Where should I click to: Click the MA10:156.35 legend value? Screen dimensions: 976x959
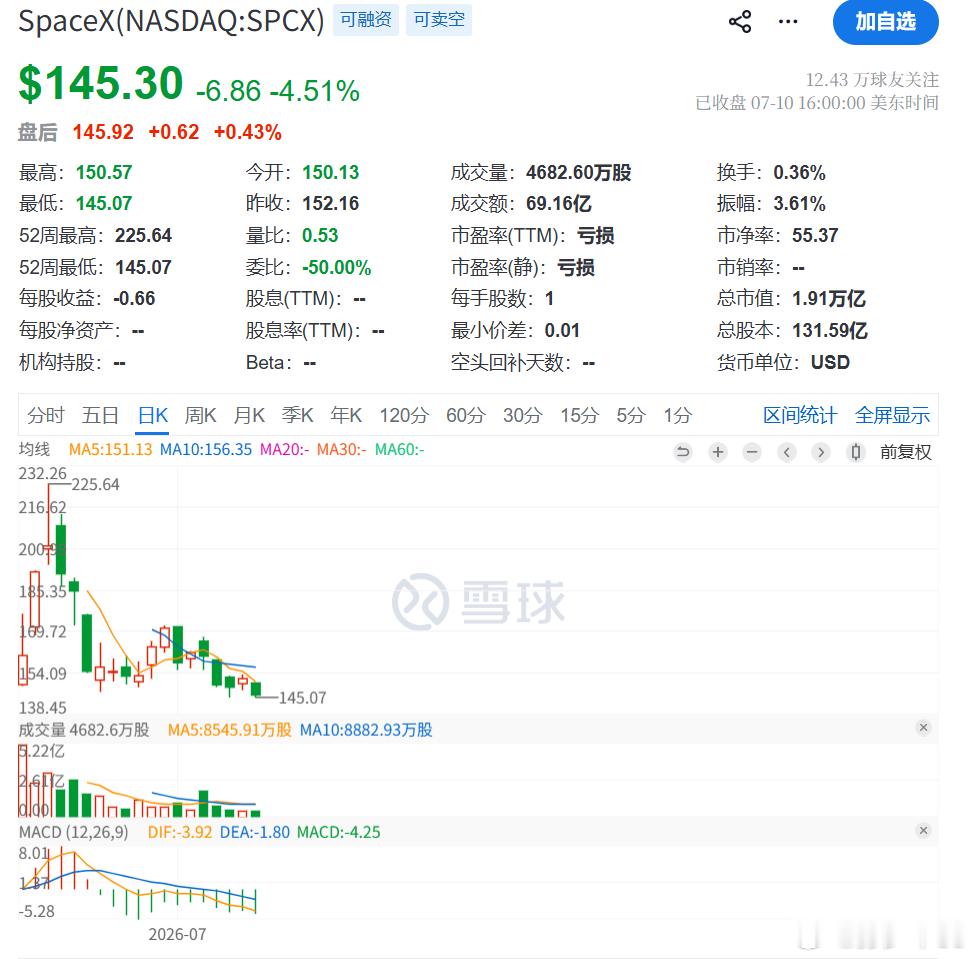coord(206,449)
